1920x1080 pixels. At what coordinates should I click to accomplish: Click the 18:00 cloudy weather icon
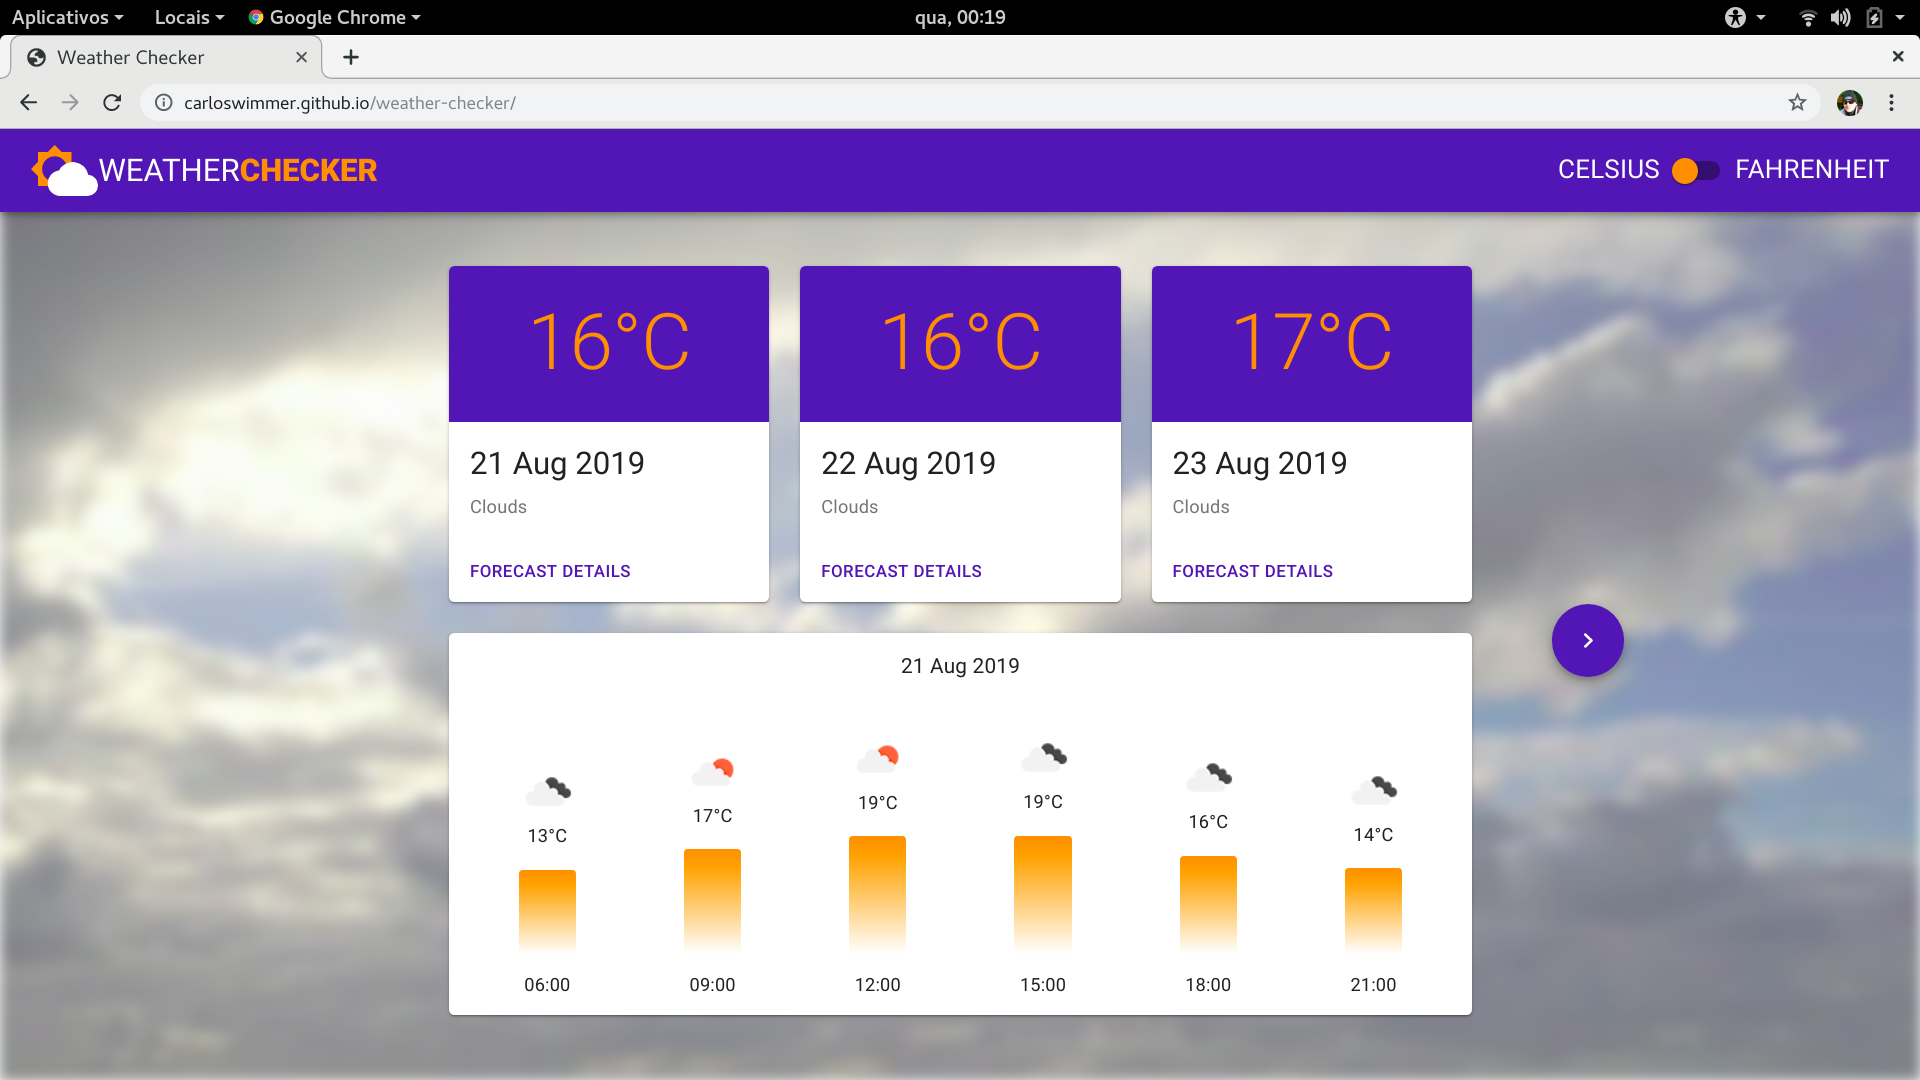(1208, 777)
